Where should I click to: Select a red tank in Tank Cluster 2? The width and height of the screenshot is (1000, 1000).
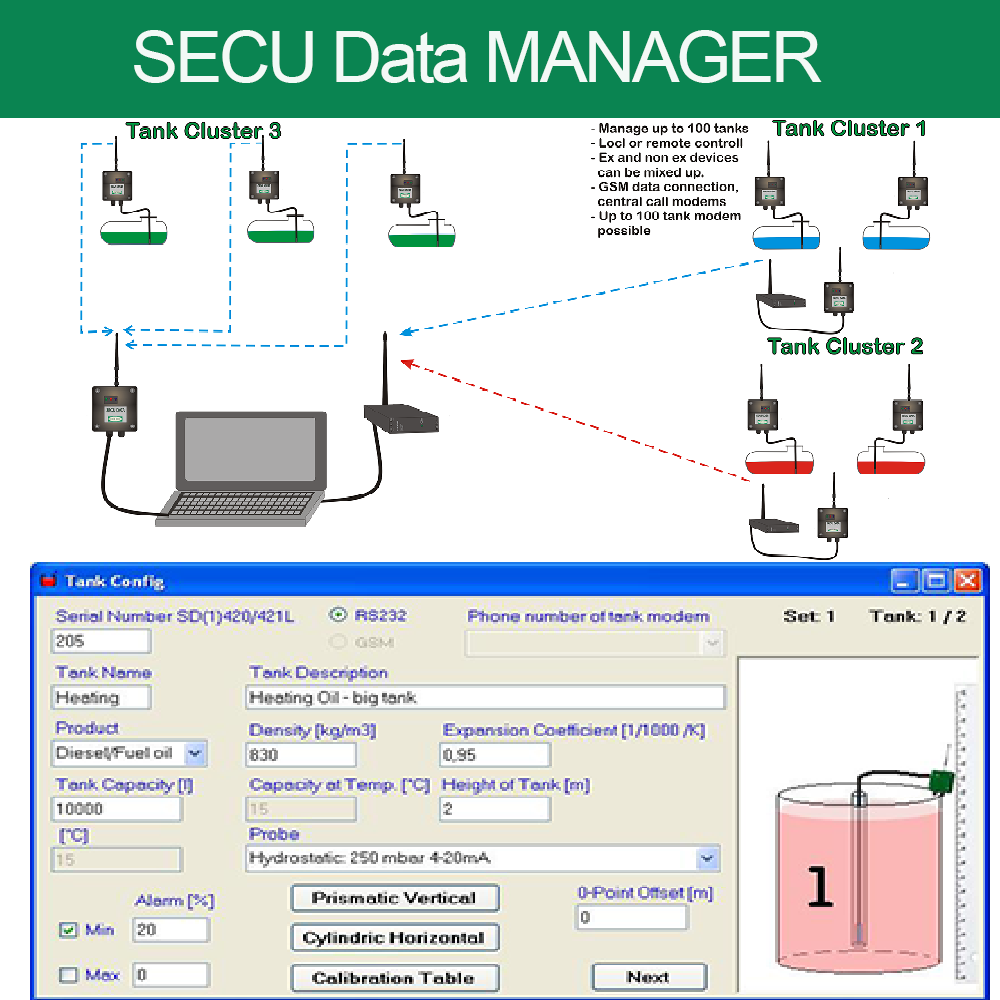[x=780, y=460]
